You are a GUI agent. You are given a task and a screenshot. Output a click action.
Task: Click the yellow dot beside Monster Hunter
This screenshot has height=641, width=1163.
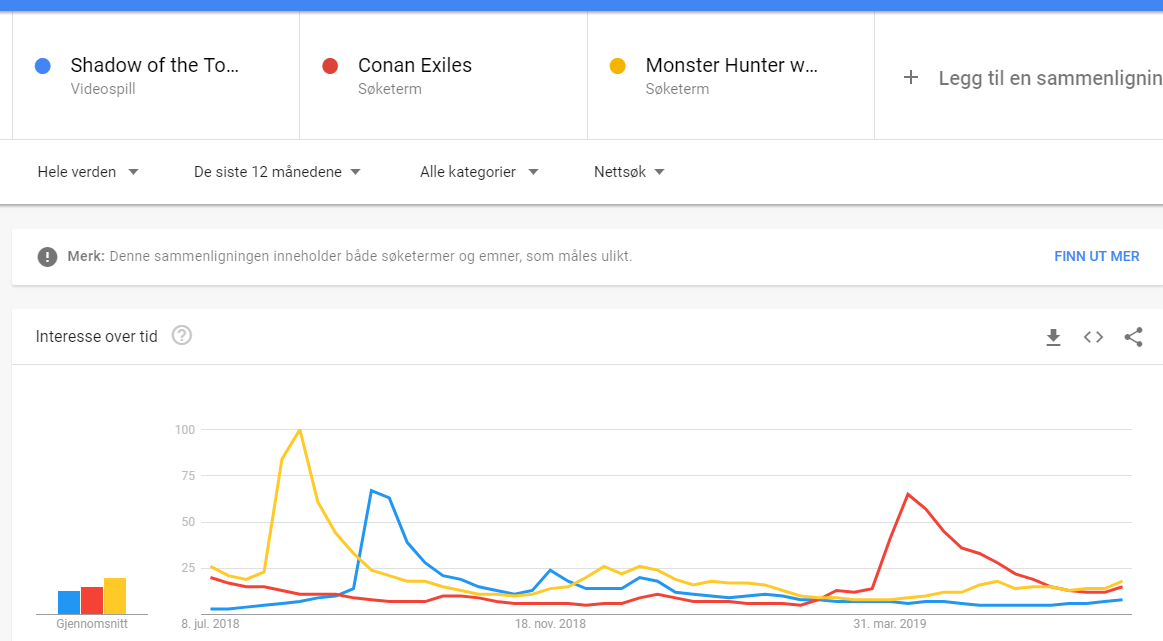coord(618,66)
